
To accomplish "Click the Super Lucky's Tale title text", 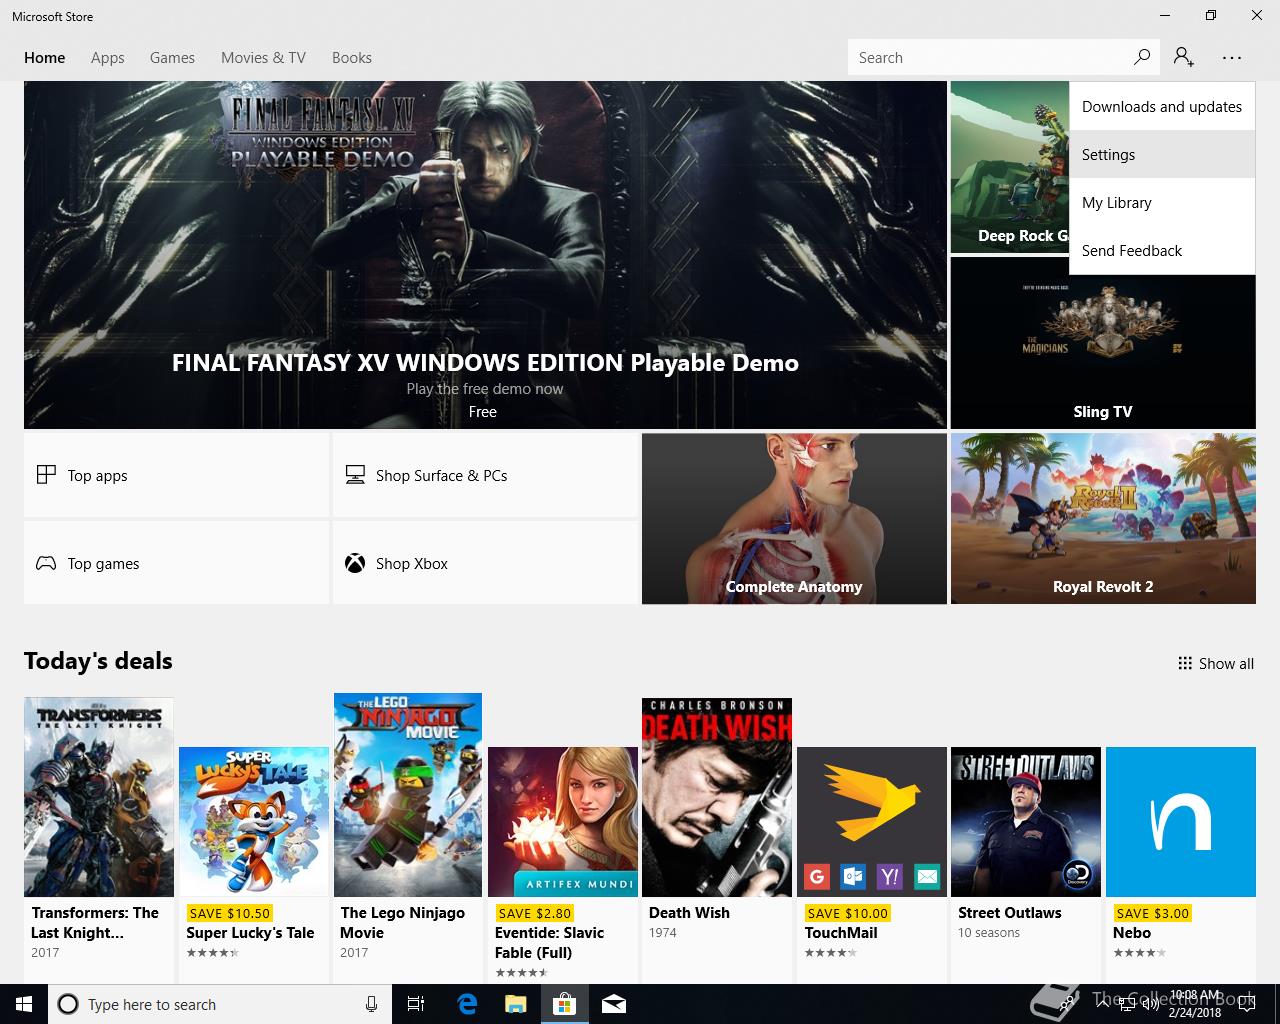I will (x=250, y=933).
